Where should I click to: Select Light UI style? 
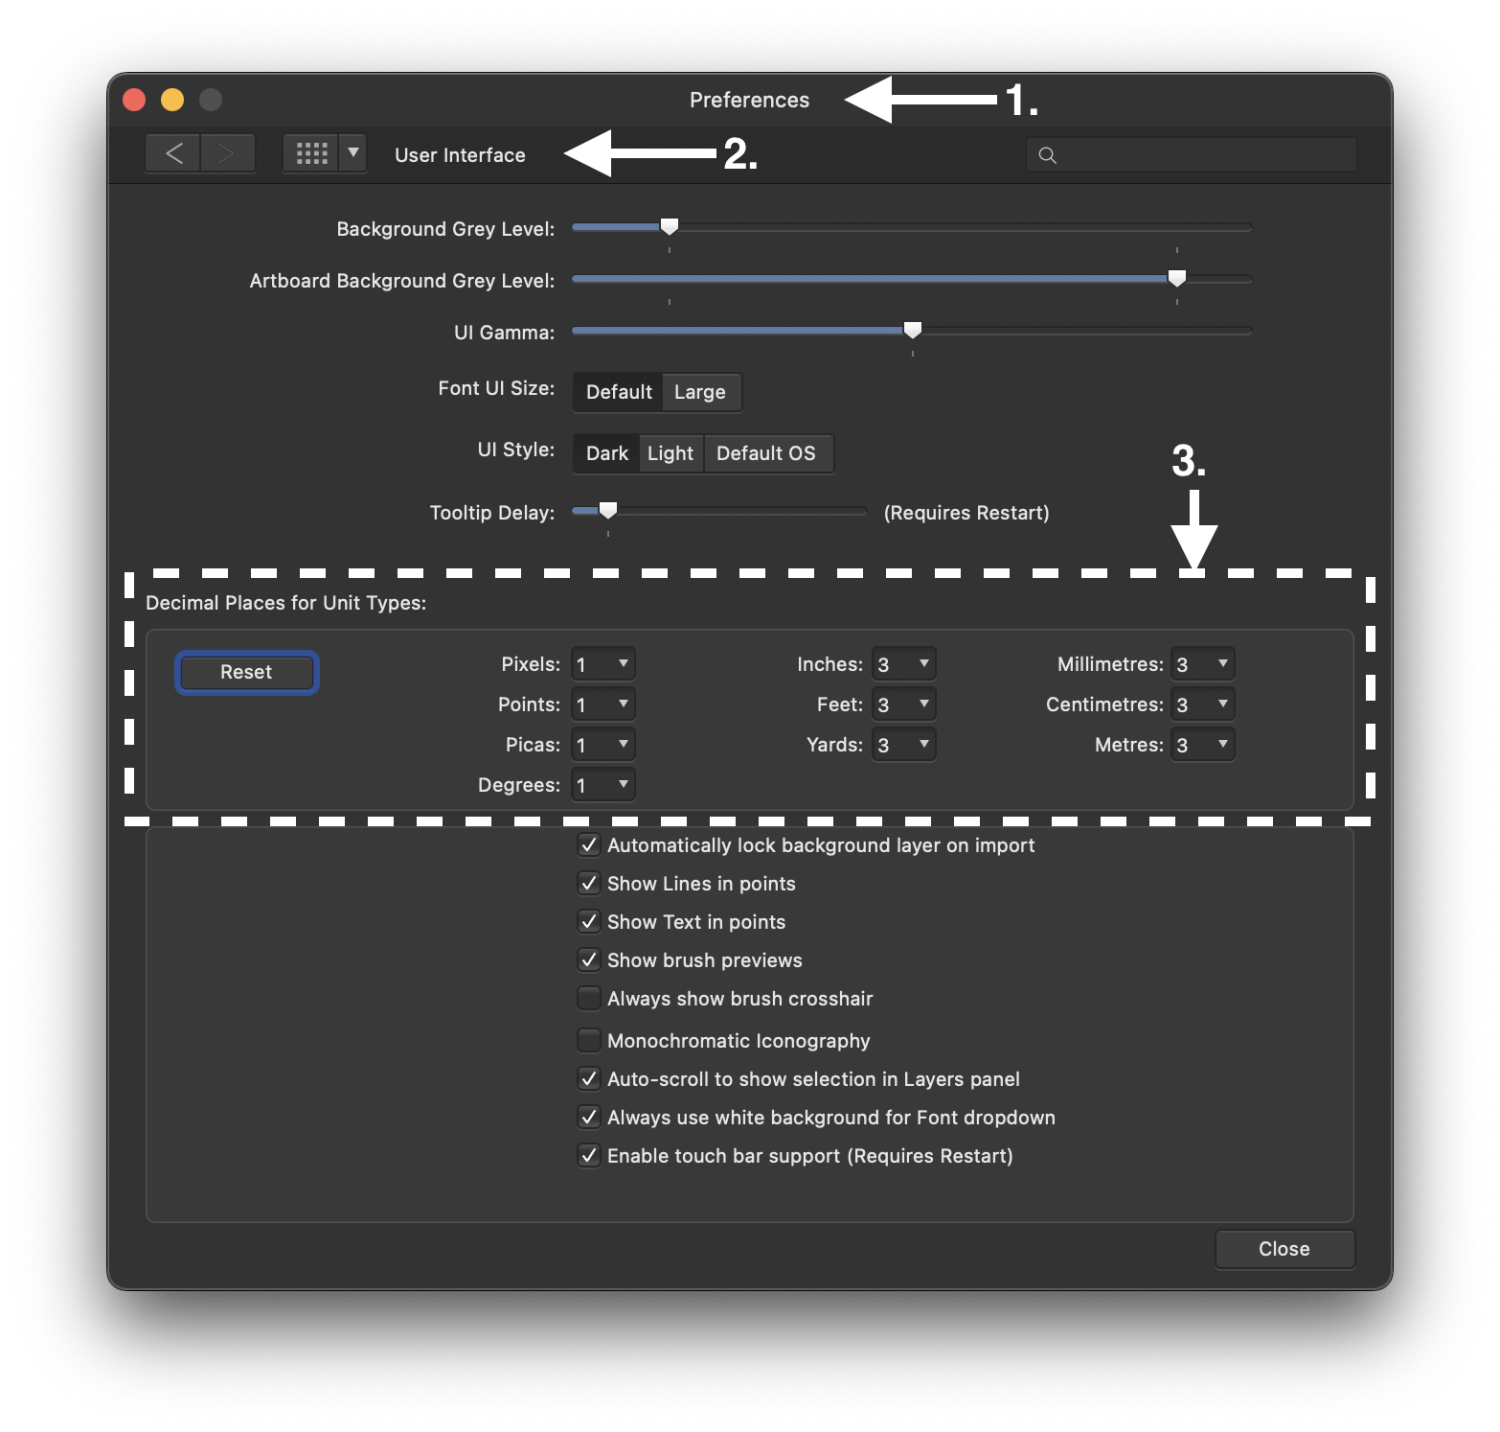pos(670,453)
